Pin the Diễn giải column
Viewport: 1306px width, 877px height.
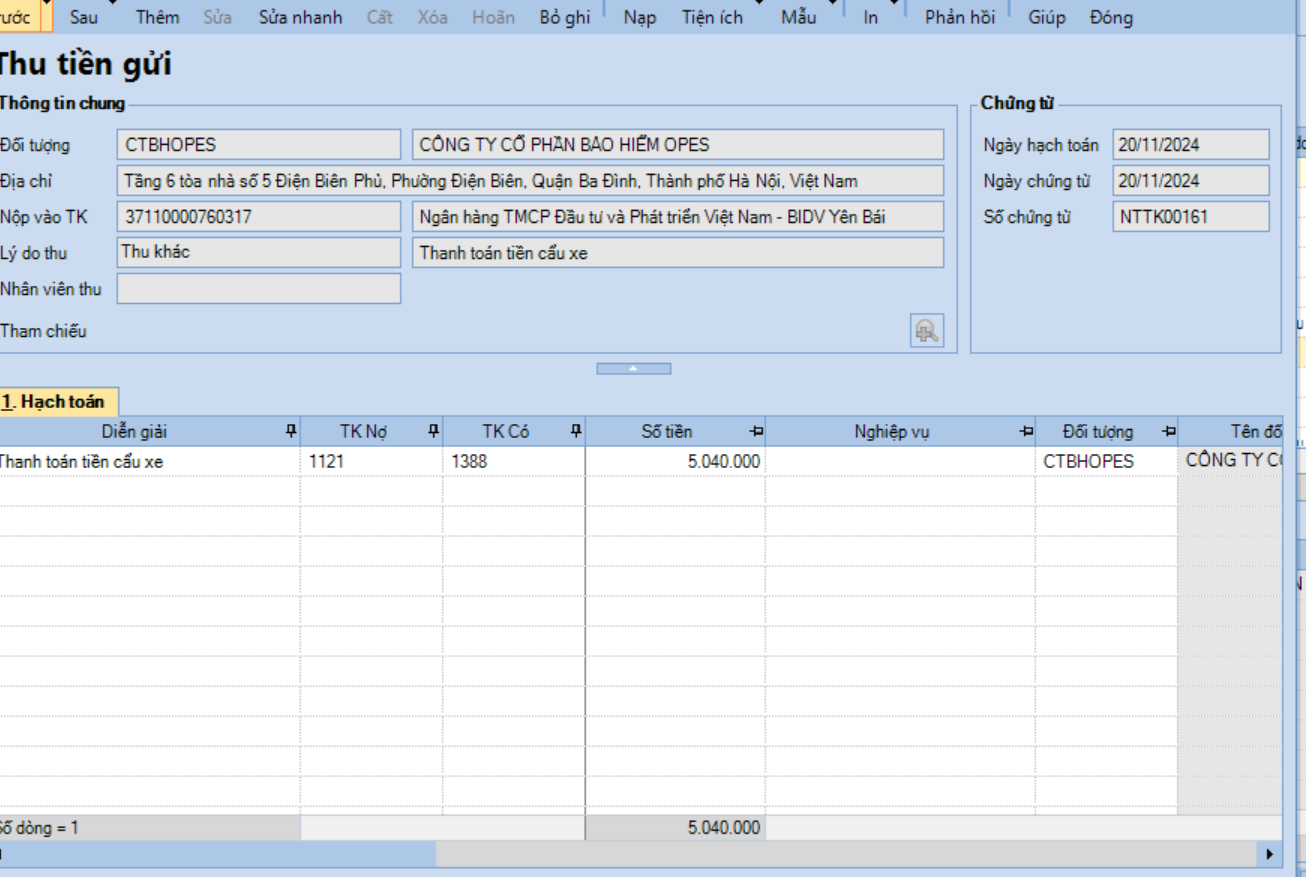click(x=291, y=431)
